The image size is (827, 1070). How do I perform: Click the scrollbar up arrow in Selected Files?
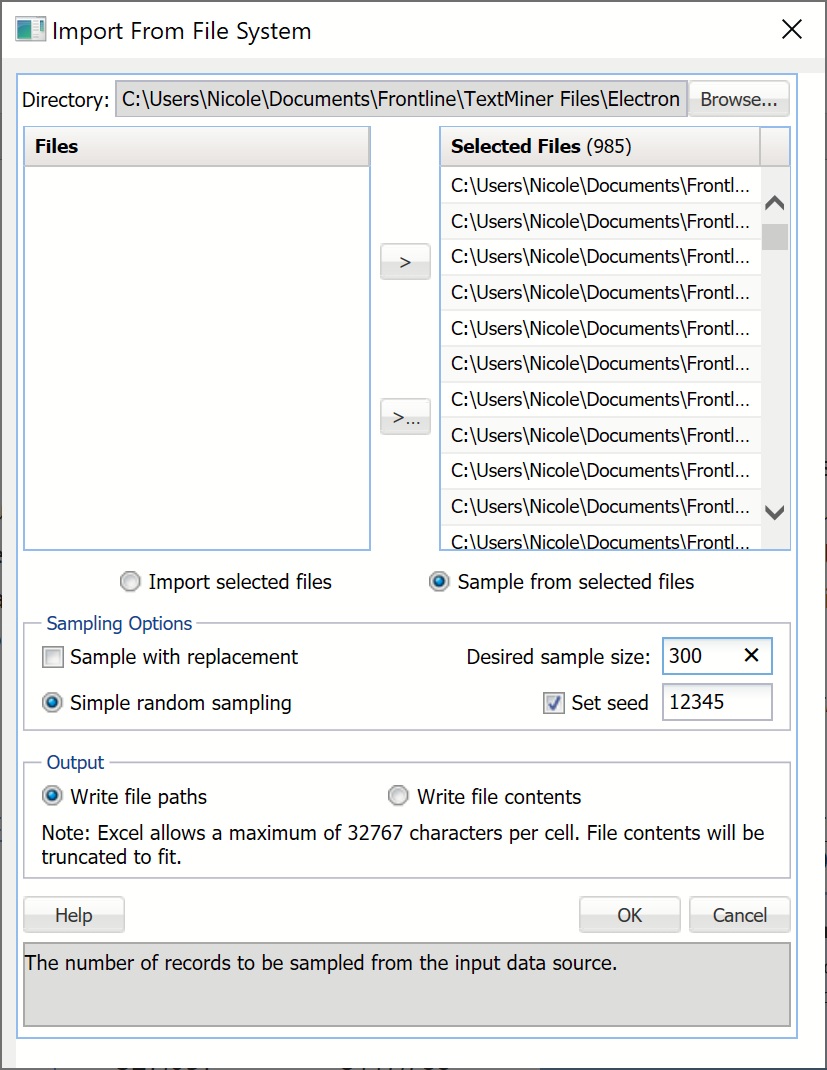[774, 201]
